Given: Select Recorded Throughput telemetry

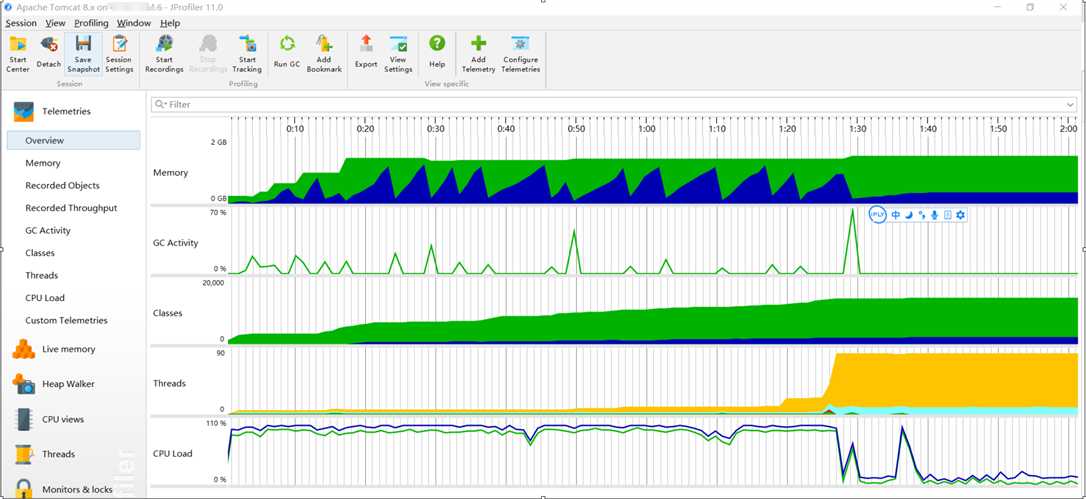Looking at the screenshot, I should coord(73,208).
